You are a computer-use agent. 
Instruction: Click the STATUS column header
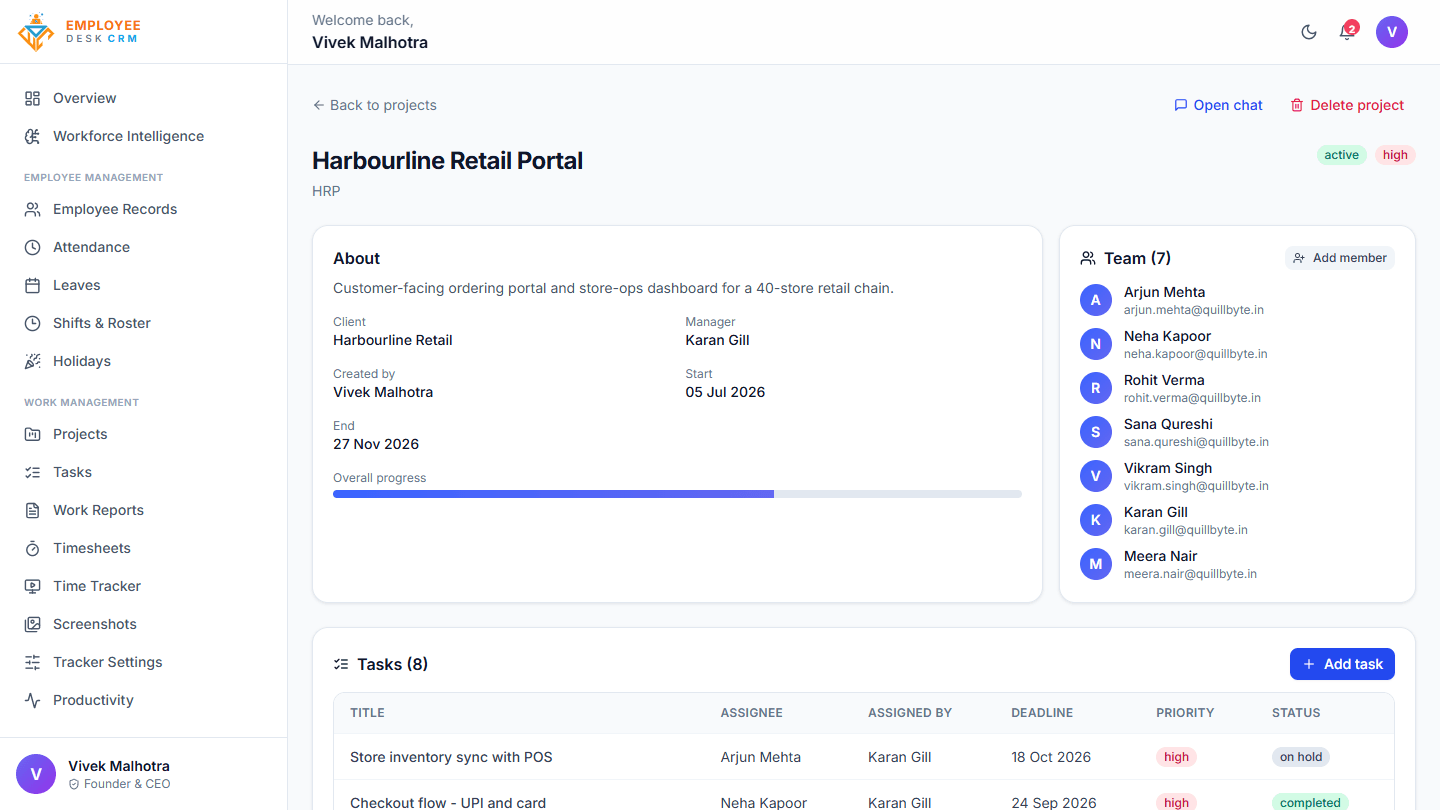pos(1296,713)
